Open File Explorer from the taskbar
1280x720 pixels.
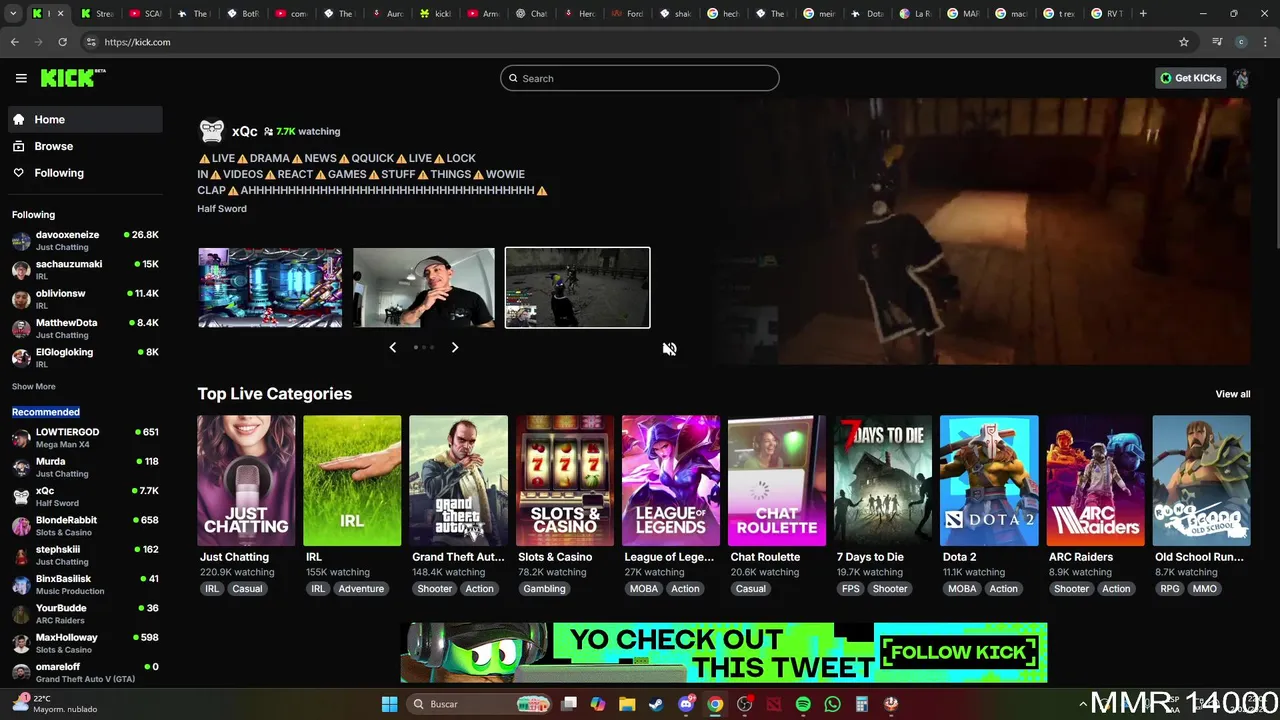click(627, 704)
